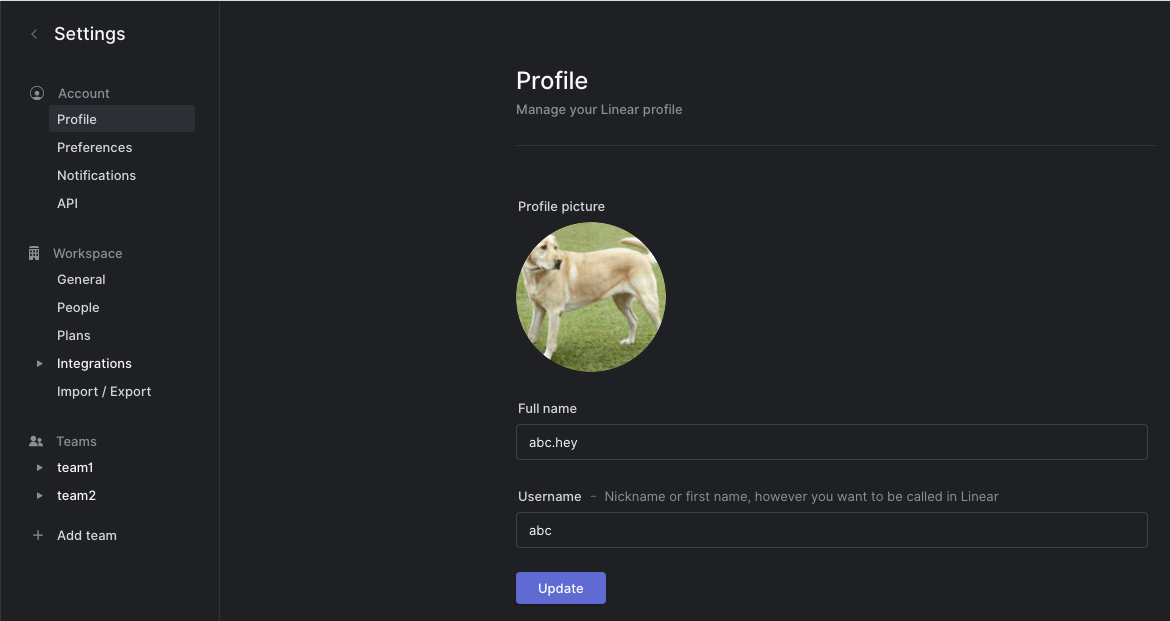This screenshot has width=1170, height=621.
Task: Expand the team1 tree item
Action: [x=40, y=467]
